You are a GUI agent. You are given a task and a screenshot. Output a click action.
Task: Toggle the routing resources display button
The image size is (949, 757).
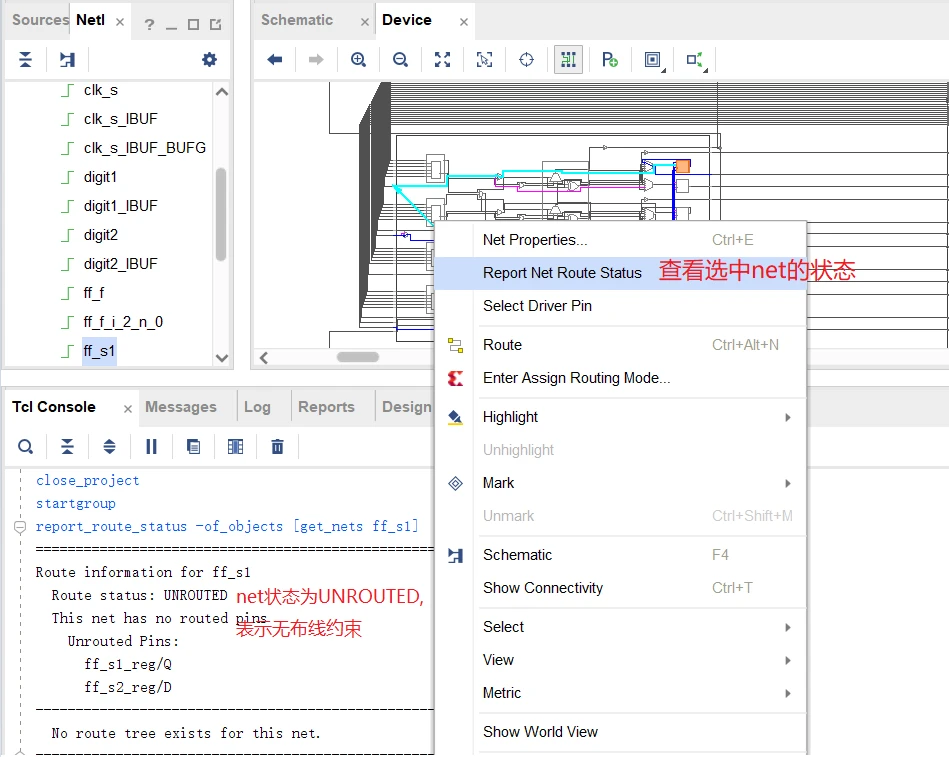pos(568,59)
